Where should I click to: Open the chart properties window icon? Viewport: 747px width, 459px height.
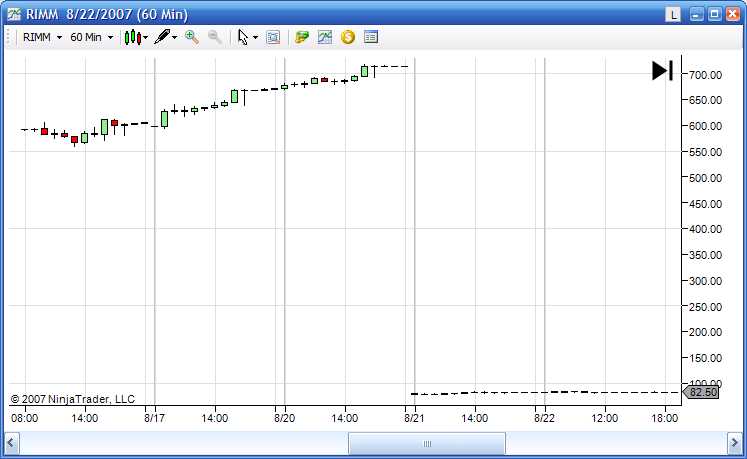click(x=371, y=37)
